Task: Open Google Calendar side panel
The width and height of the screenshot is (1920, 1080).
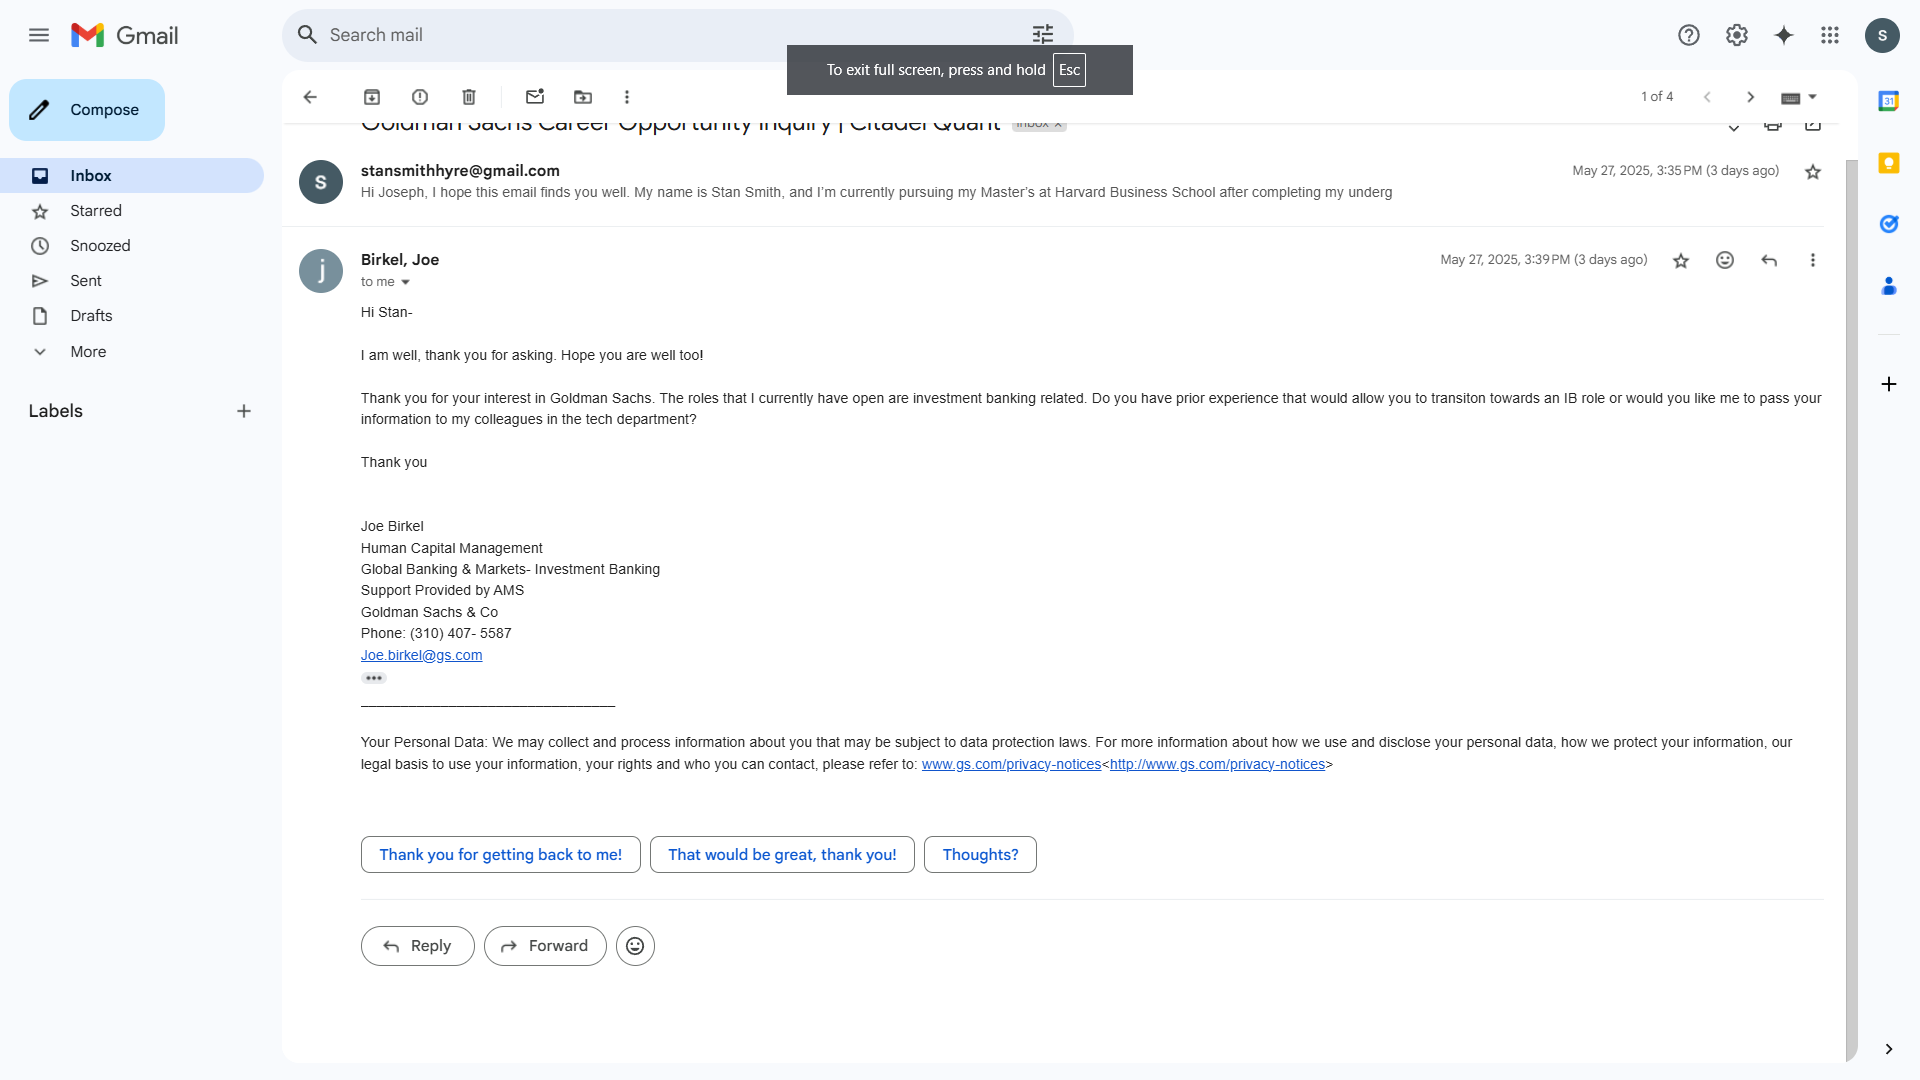Action: (1889, 101)
